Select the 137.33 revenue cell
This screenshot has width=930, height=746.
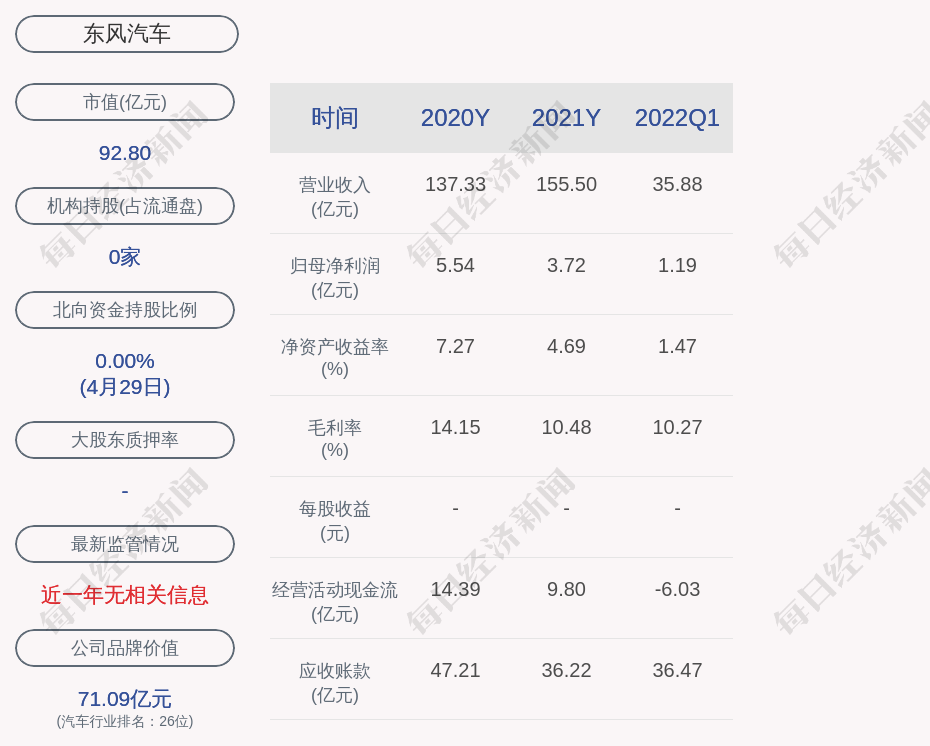click(x=456, y=184)
